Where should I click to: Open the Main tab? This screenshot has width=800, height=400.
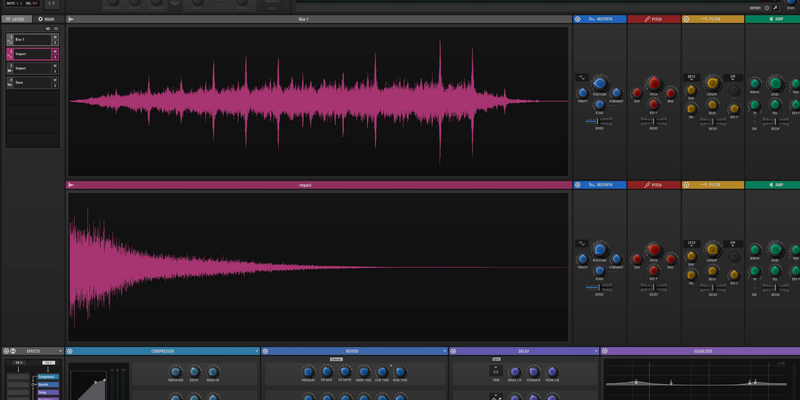(46, 19)
